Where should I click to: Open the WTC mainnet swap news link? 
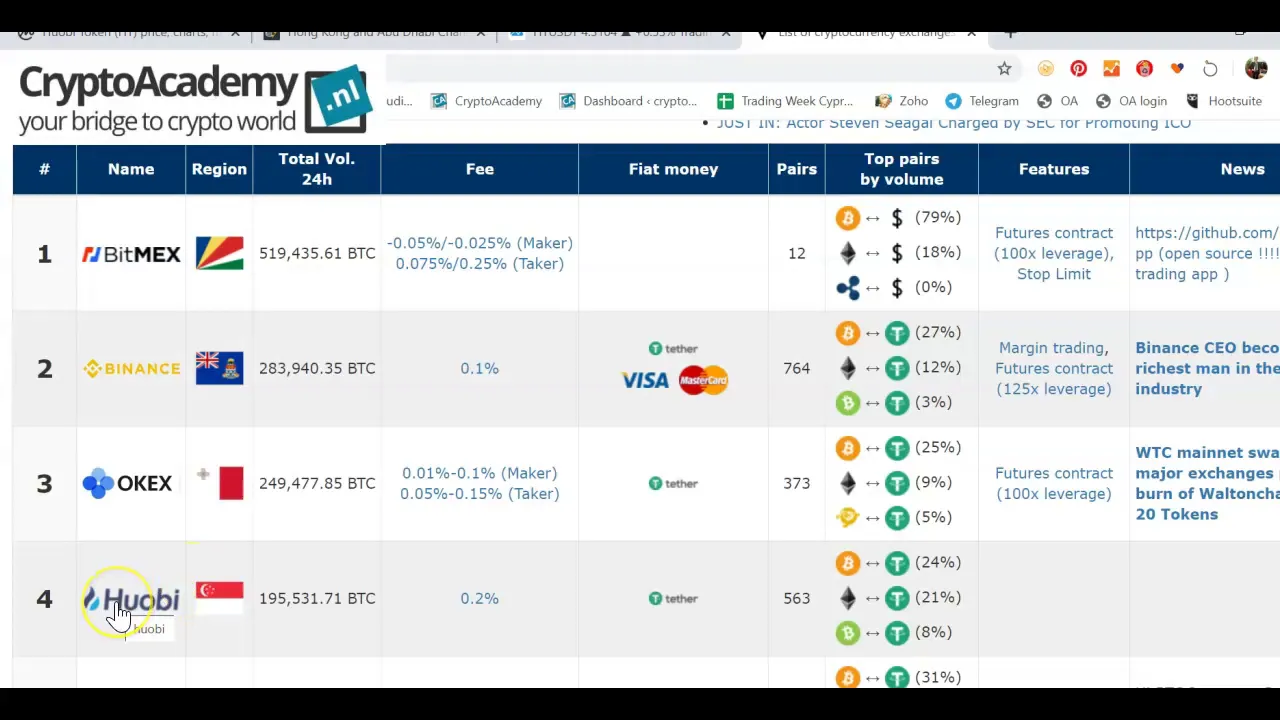pos(1207,483)
